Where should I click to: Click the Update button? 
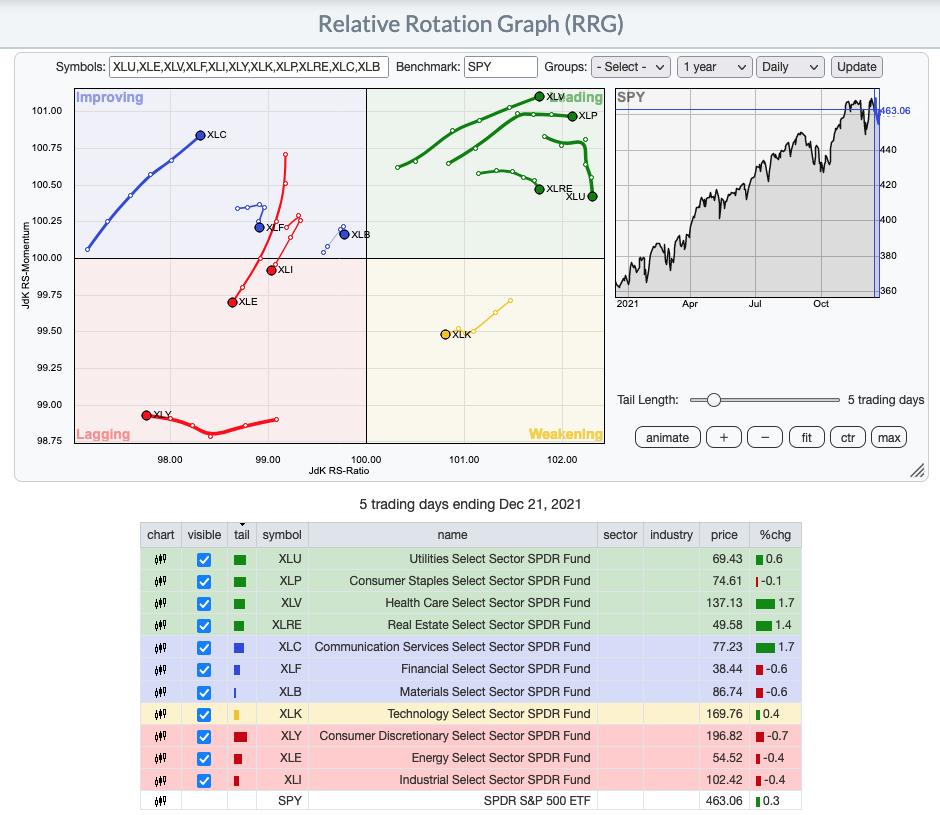pyautogui.click(x=857, y=67)
